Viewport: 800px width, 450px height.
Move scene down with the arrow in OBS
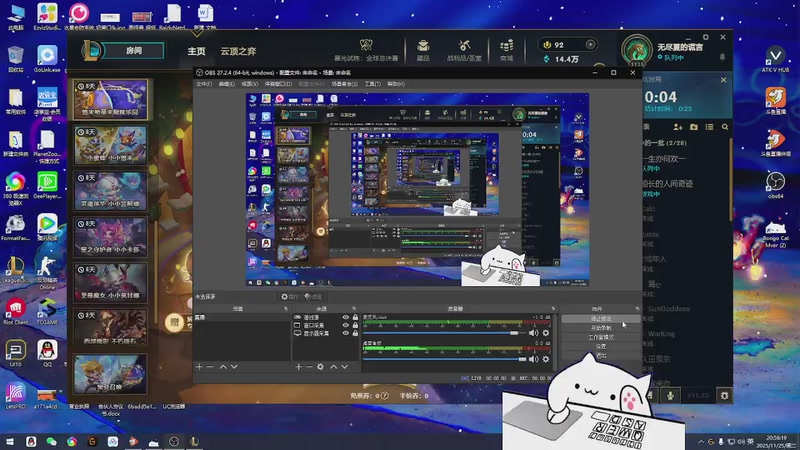click(234, 367)
